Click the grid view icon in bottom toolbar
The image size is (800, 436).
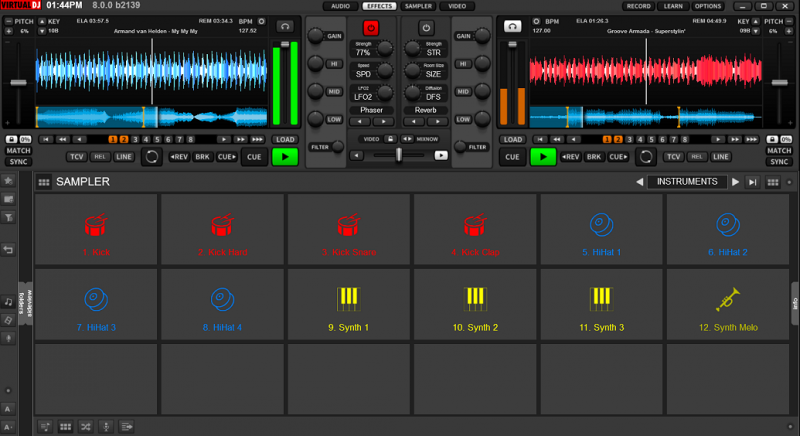pos(65,426)
